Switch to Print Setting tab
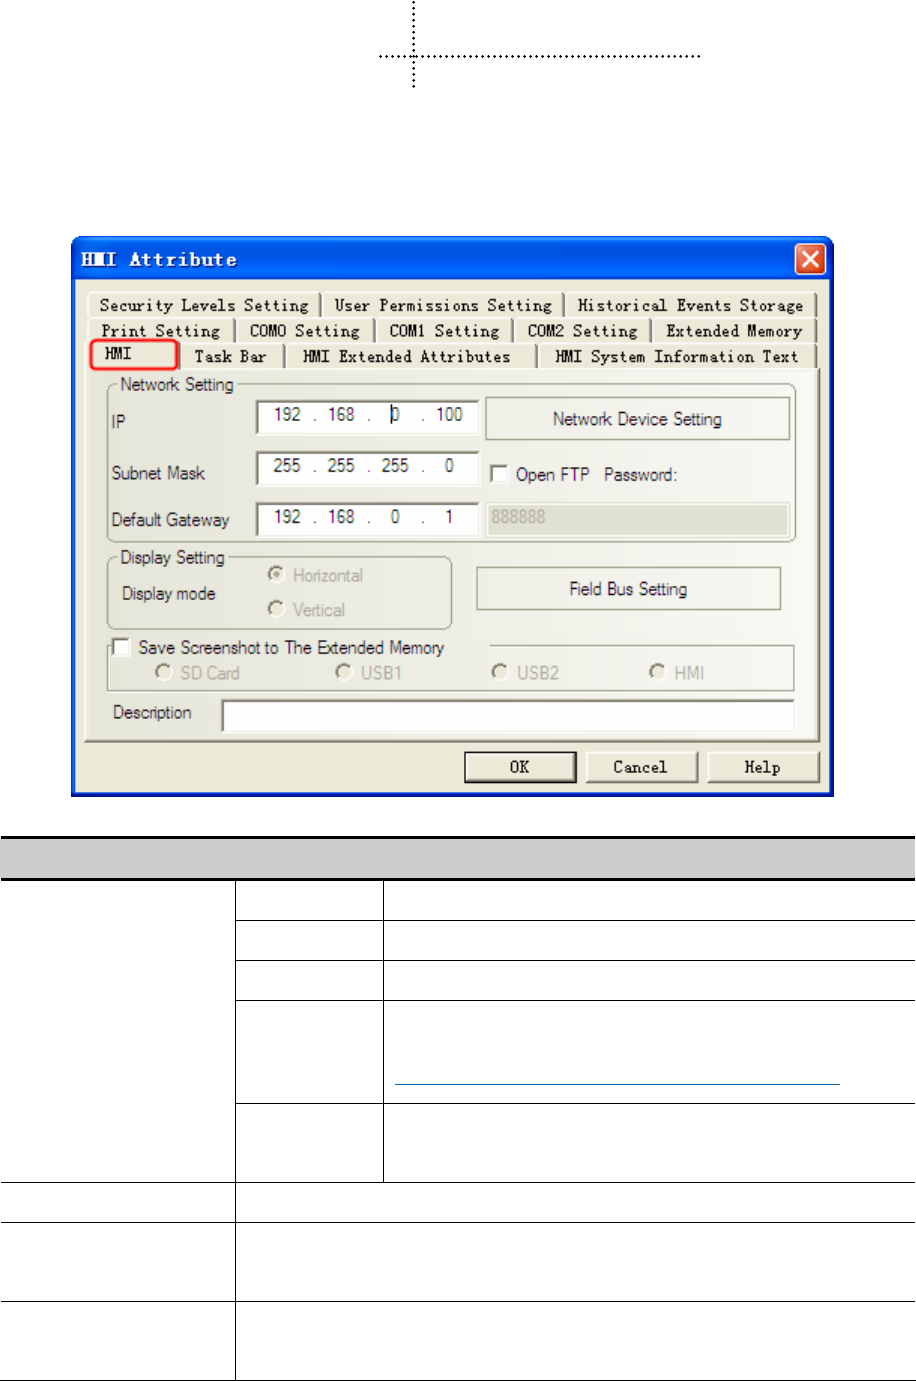916x1381 pixels. 161,331
